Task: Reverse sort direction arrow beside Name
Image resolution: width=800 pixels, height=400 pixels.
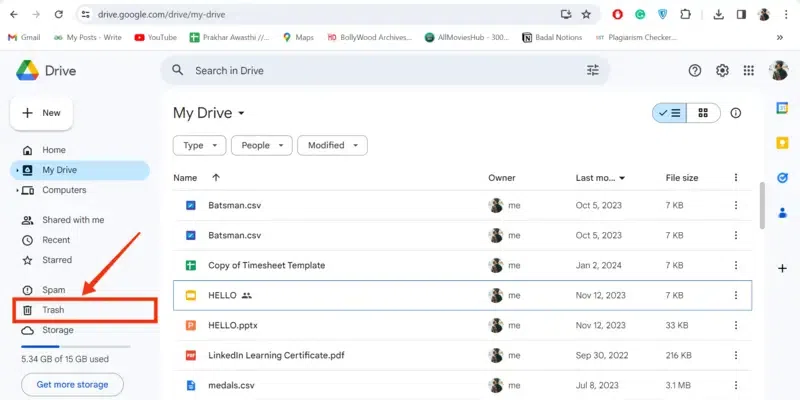Action: click(216, 178)
